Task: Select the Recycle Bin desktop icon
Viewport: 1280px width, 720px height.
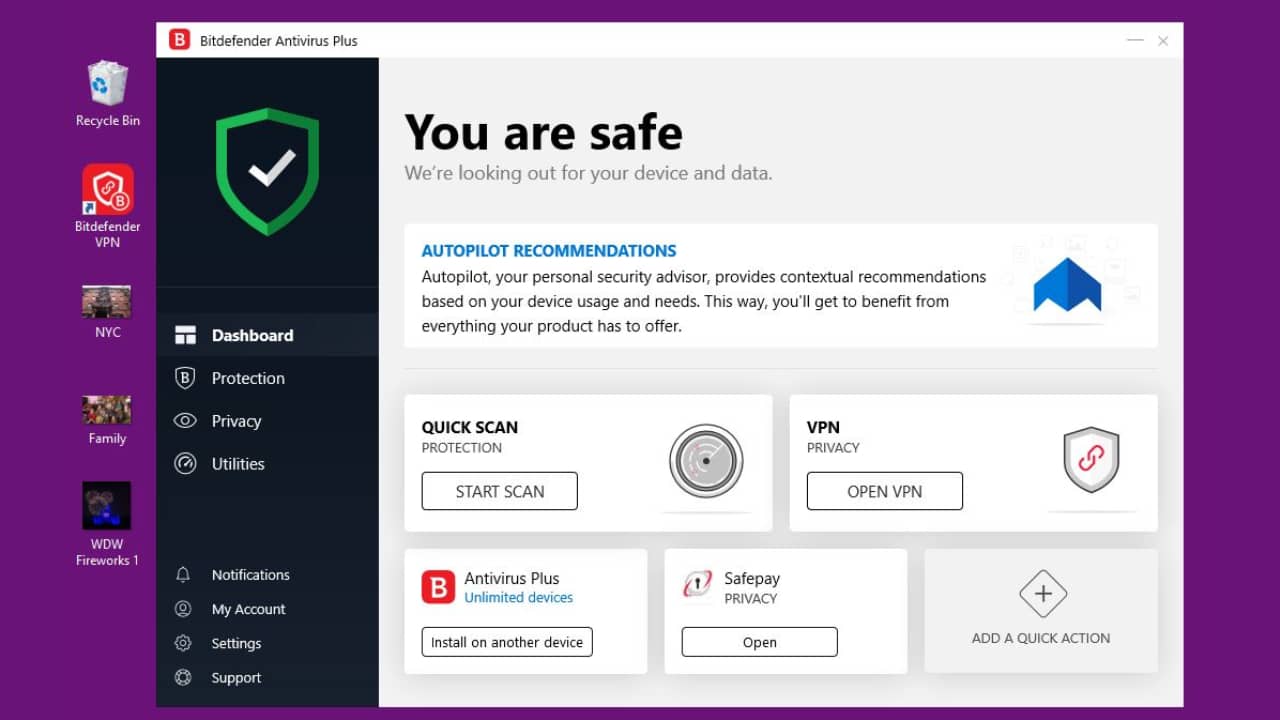Action: pos(107,94)
